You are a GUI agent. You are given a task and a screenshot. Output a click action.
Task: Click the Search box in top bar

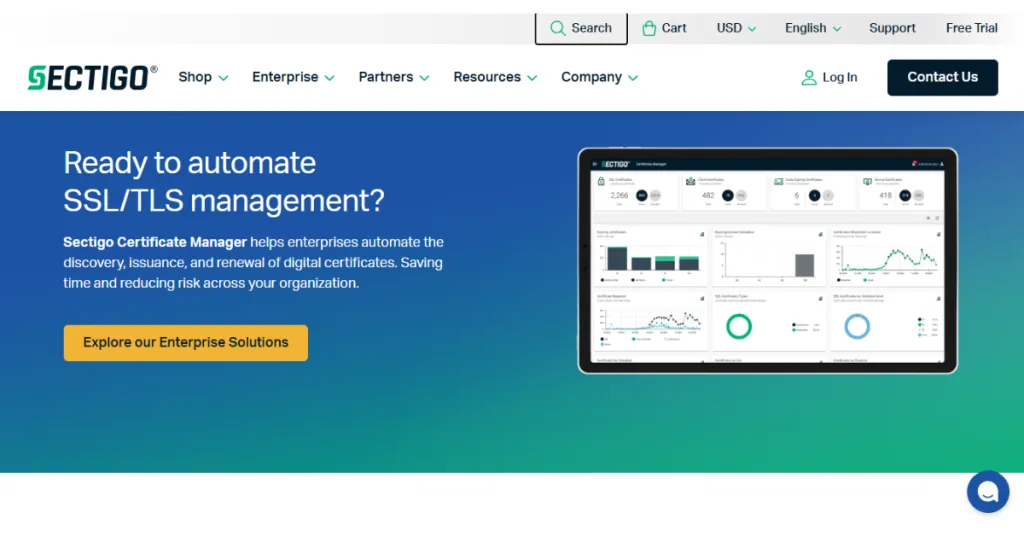coord(581,28)
